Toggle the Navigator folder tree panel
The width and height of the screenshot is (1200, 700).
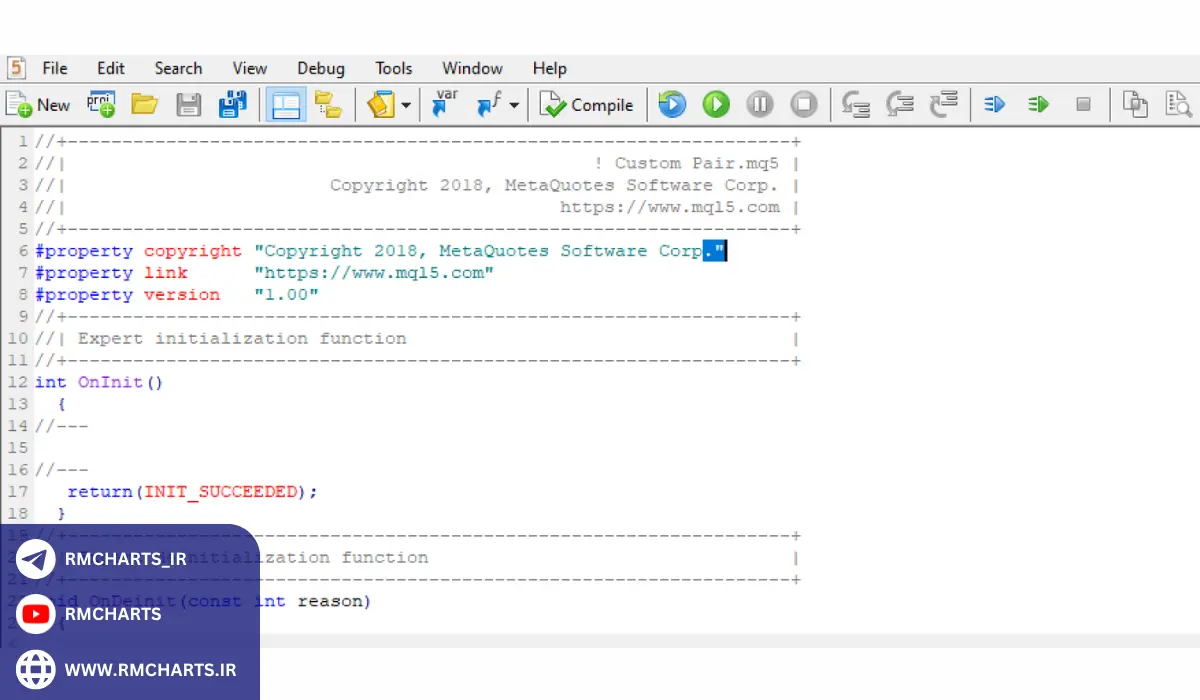point(328,104)
